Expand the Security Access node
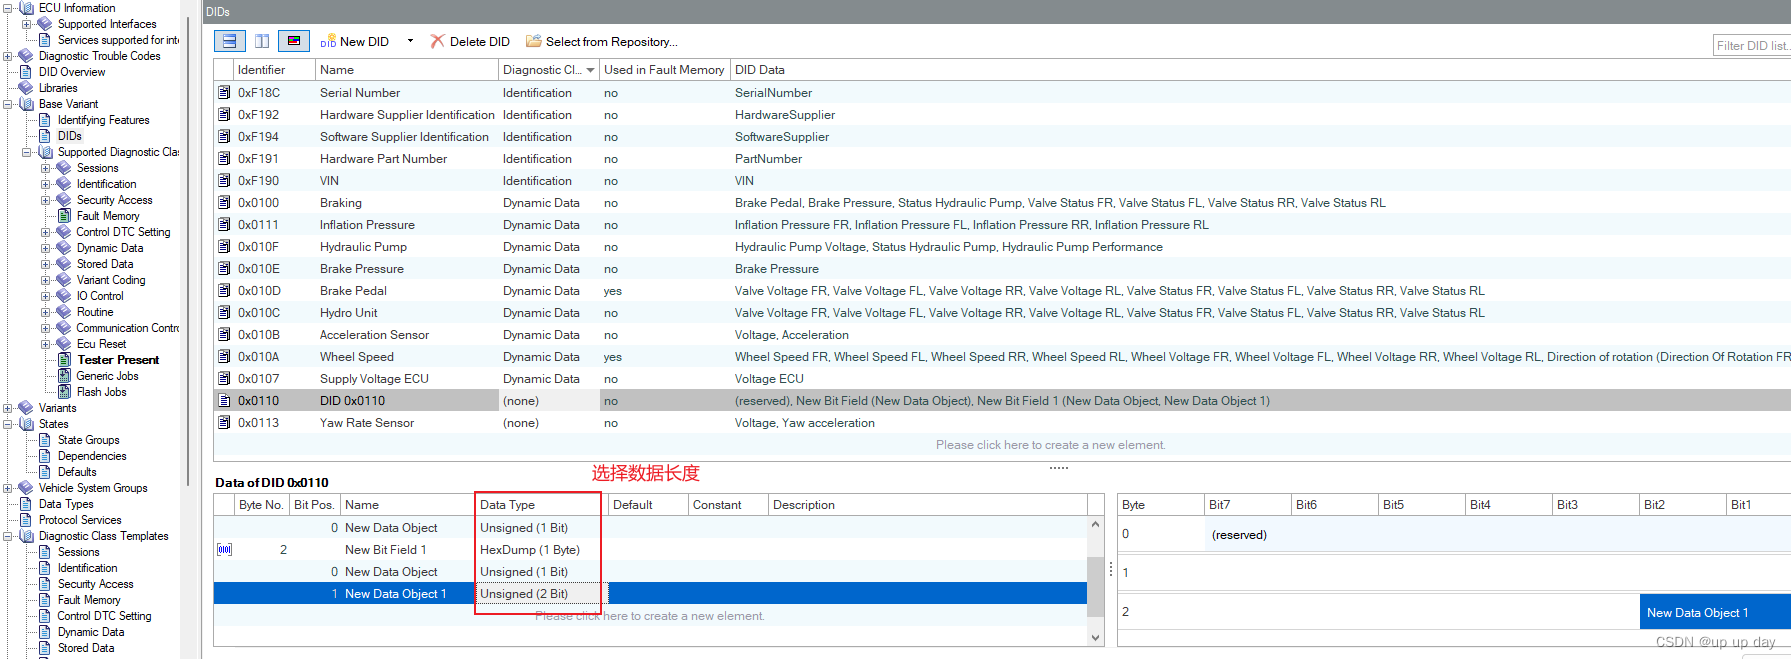 [45, 200]
